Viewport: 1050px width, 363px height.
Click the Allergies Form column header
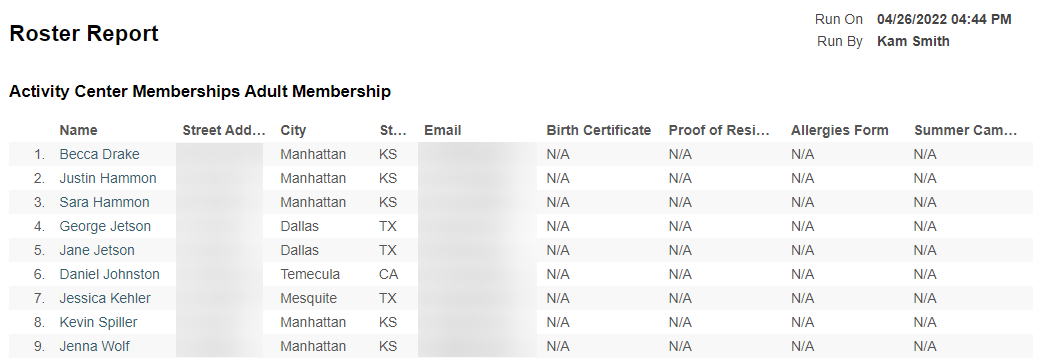click(x=840, y=130)
